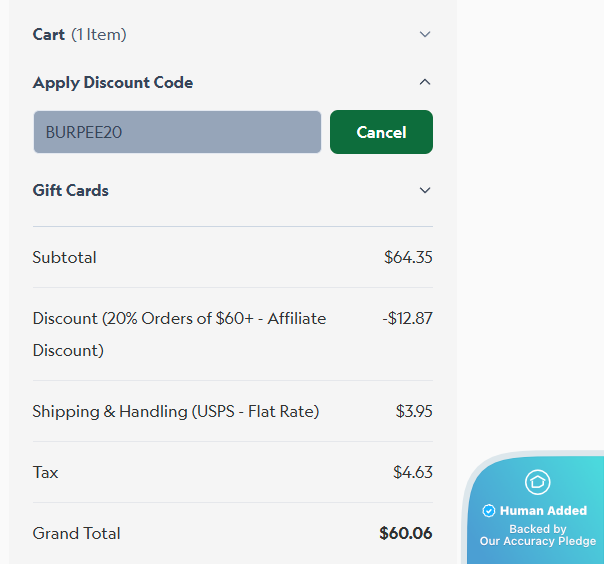Select the Shipping & Handling USPS label
The image size is (604, 564).
pyautogui.click(x=176, y=411)
